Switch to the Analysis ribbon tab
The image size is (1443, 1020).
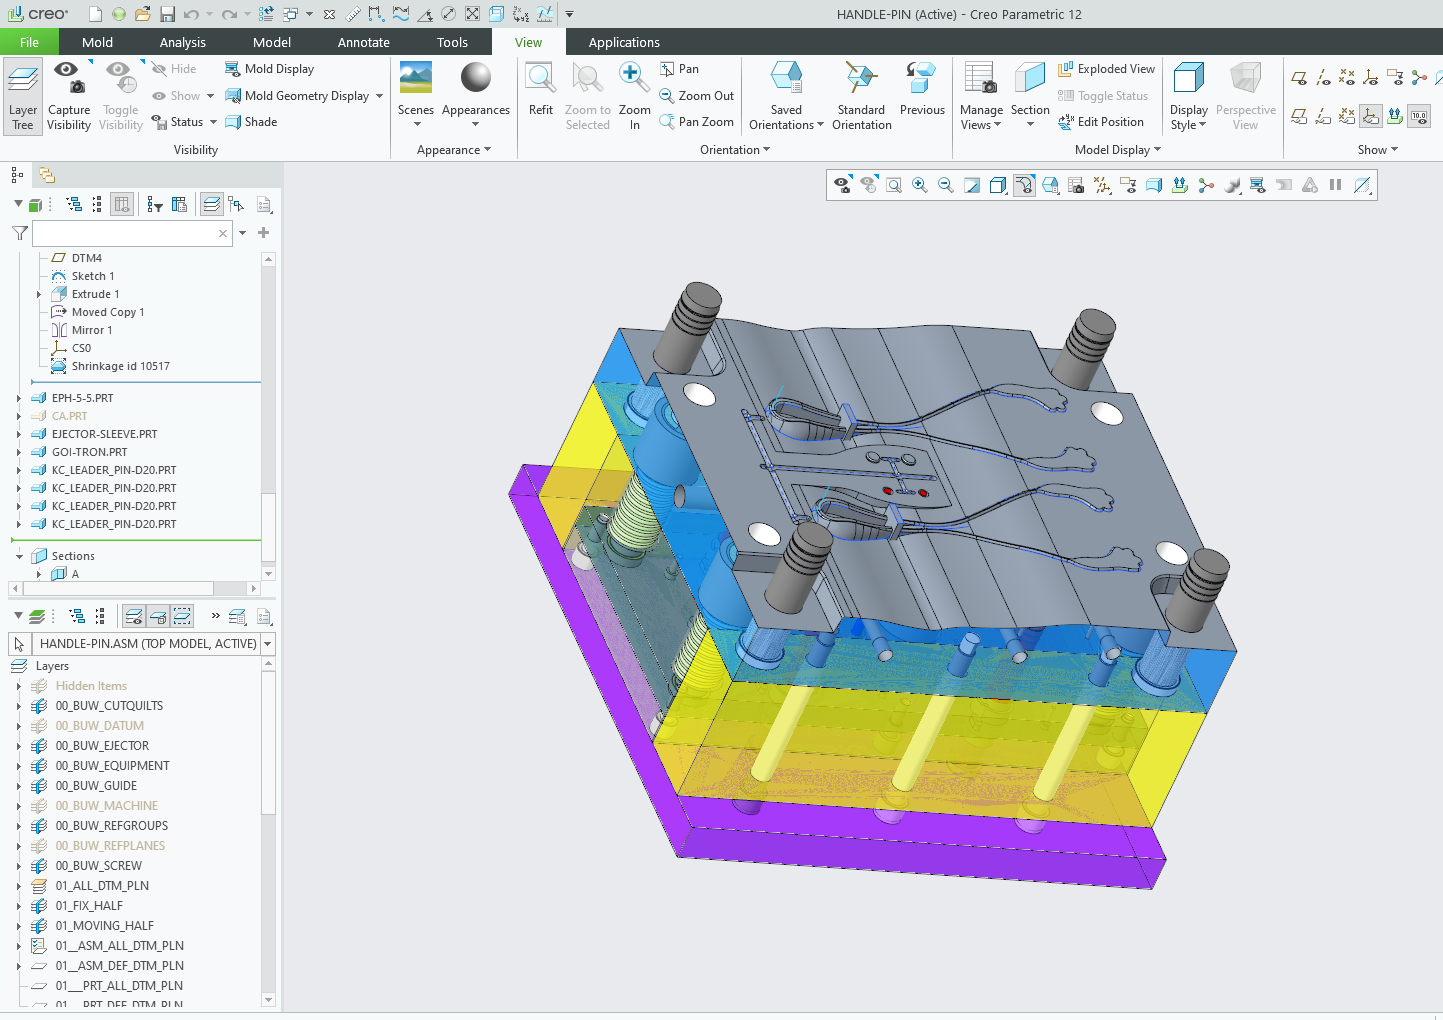(x=182, y=42)
